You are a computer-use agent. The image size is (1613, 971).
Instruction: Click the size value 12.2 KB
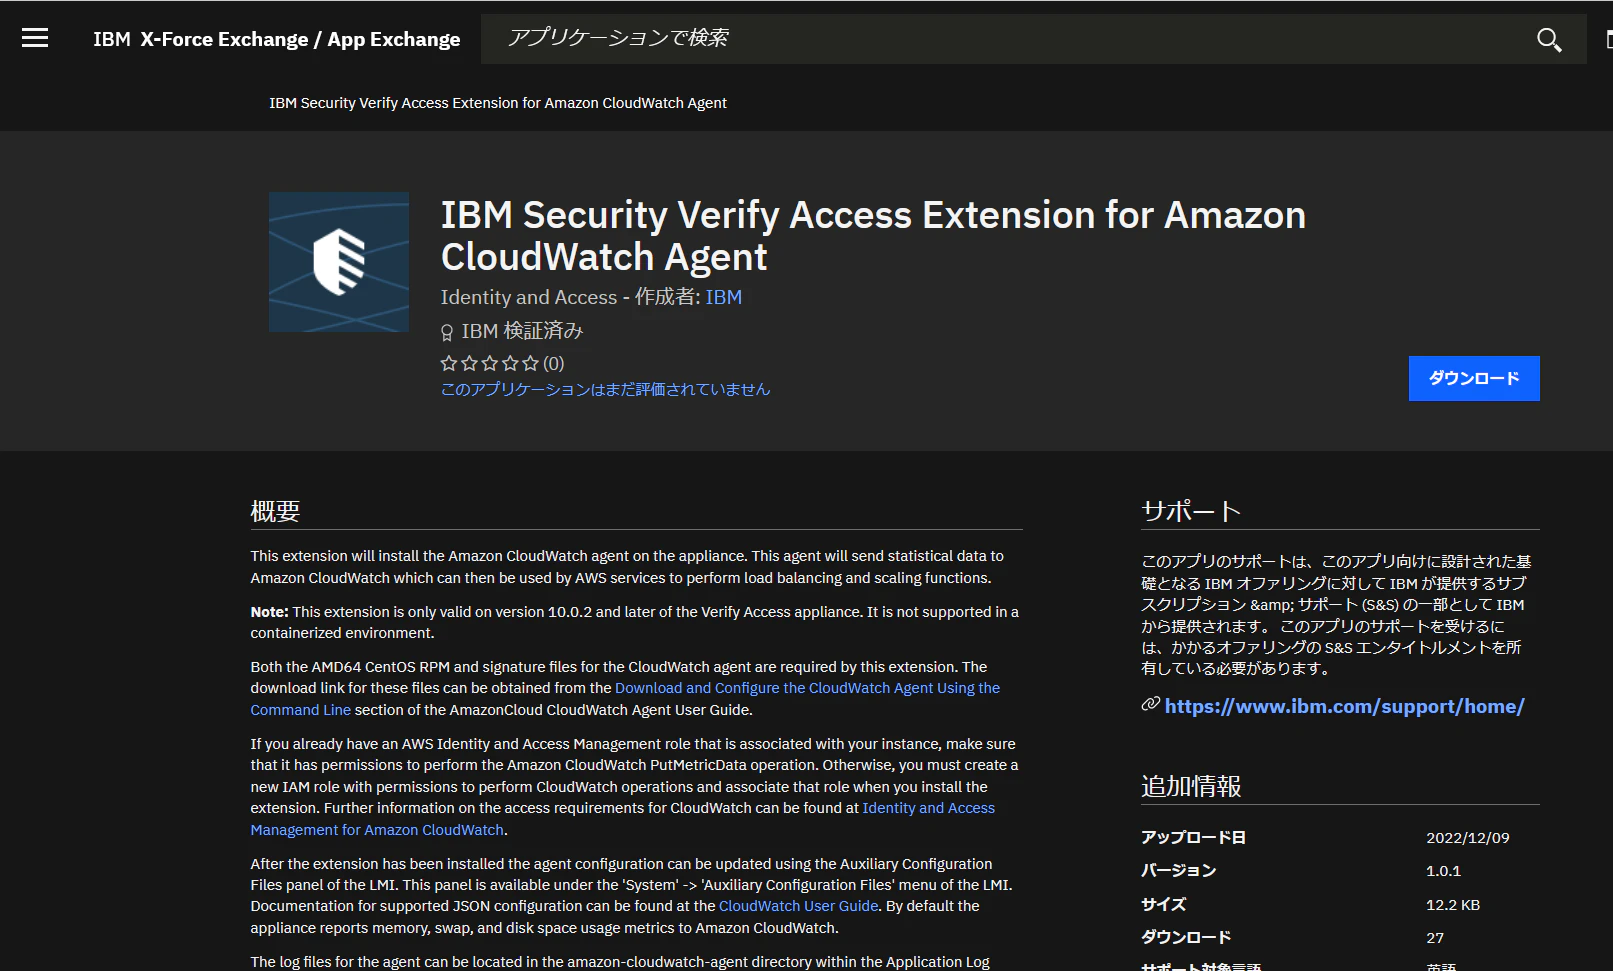pos(1453,905)
